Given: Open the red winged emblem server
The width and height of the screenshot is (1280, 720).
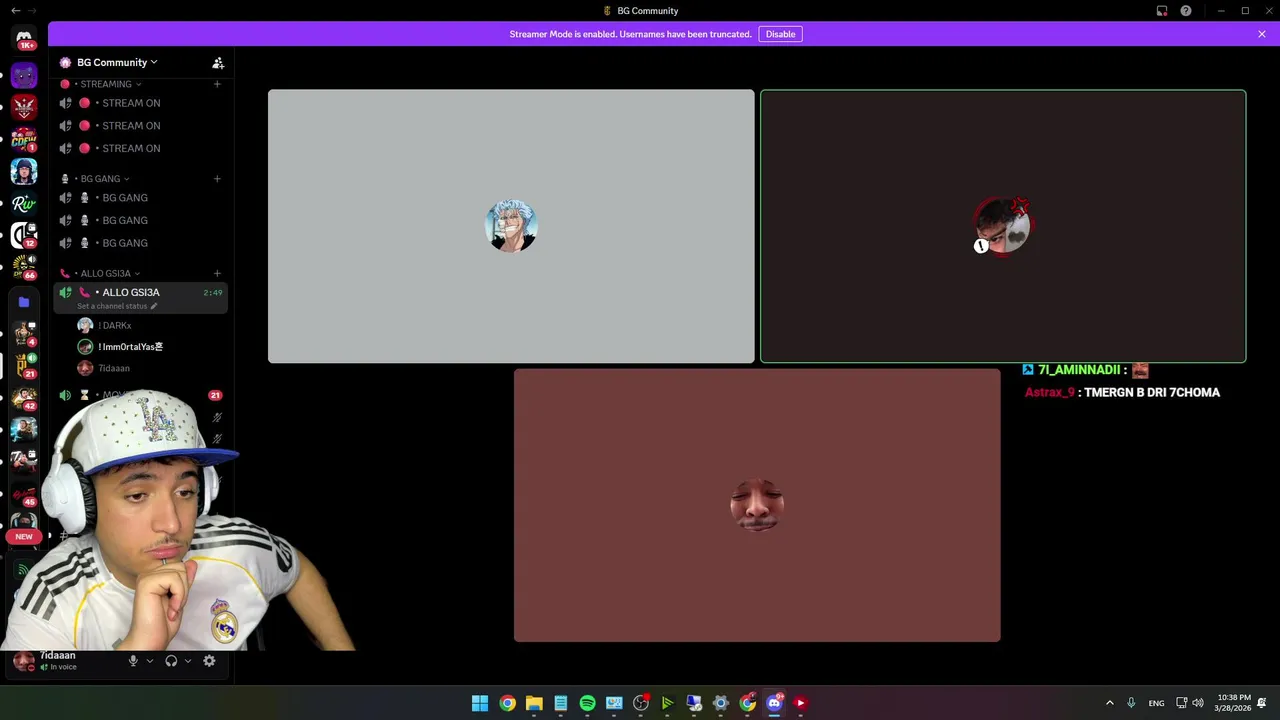Looking at the screenshot, I should click(24, 107).
